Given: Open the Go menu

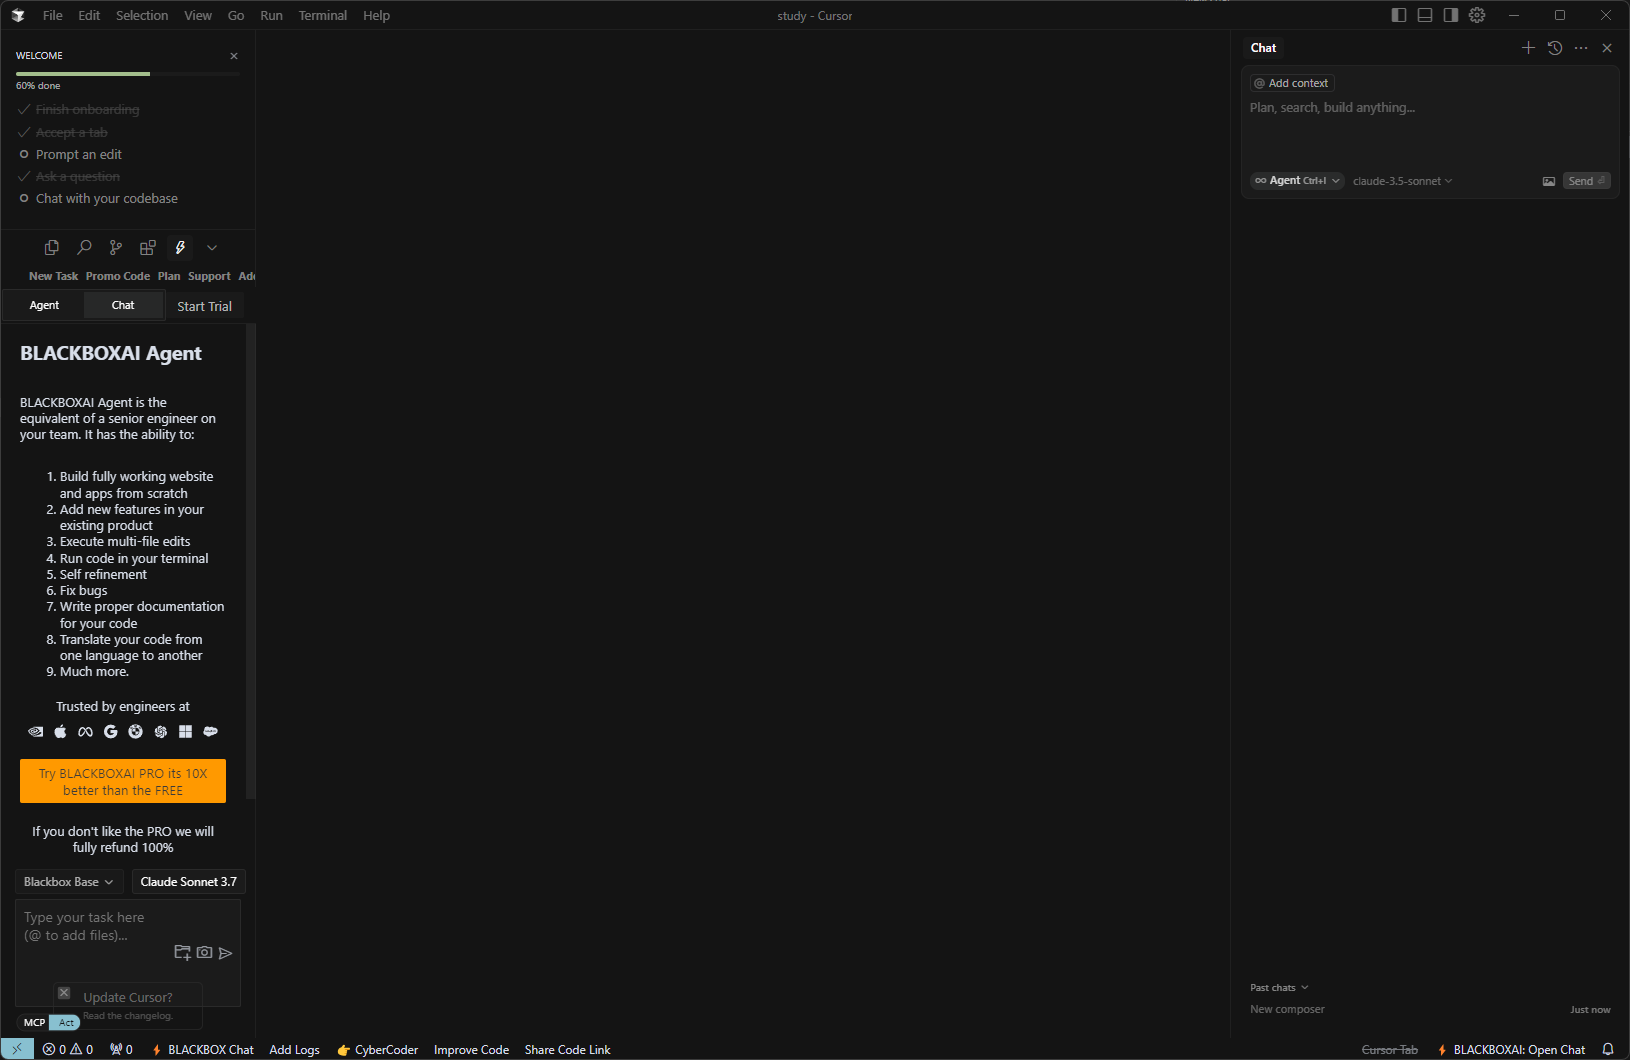Looking at the screenshot, I should pyautogui.click(x=236, y=15).
